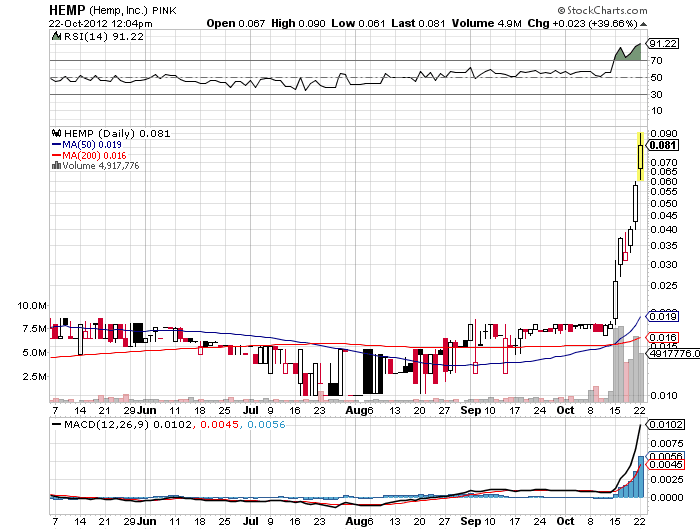This screenshot has width=700, height=530.
Task: Click the 0.090 price axis label
Action: click(664, 134)
